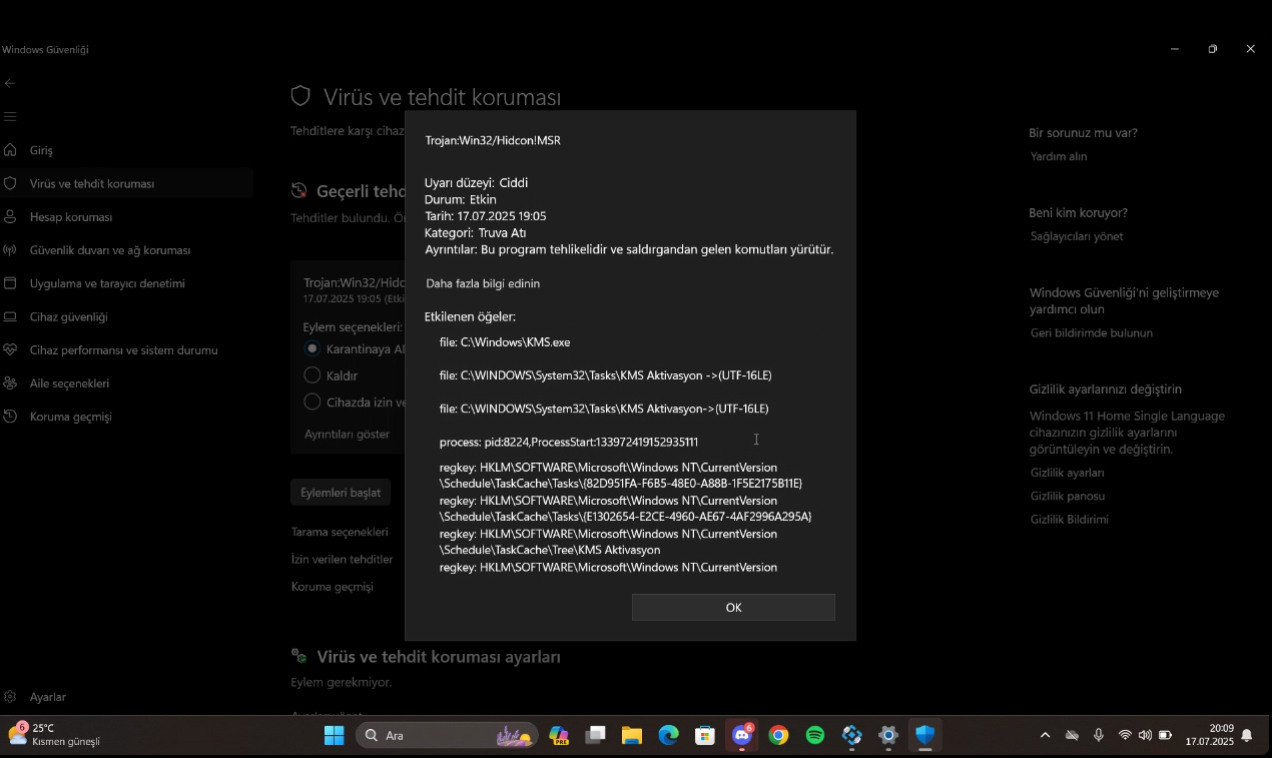Open İzin verilen tehditler link
The image size is (1272, 758).
[342, 559]
